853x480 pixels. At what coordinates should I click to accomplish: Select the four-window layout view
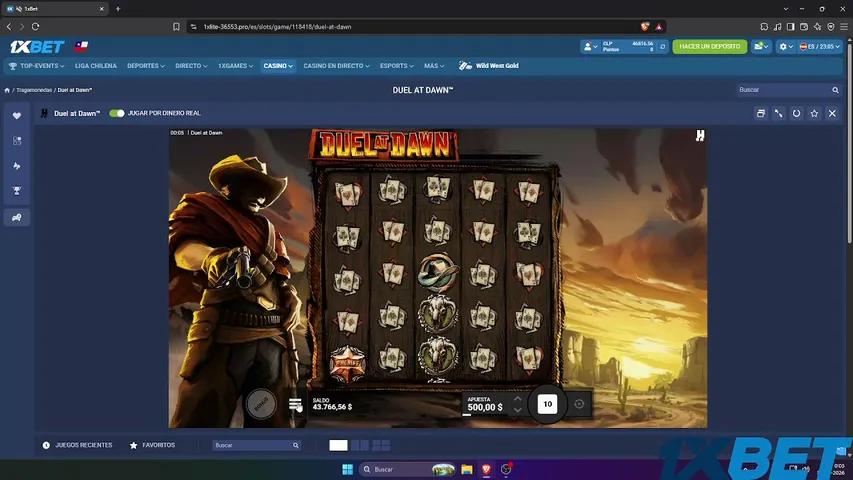click(x=381, y=445)
